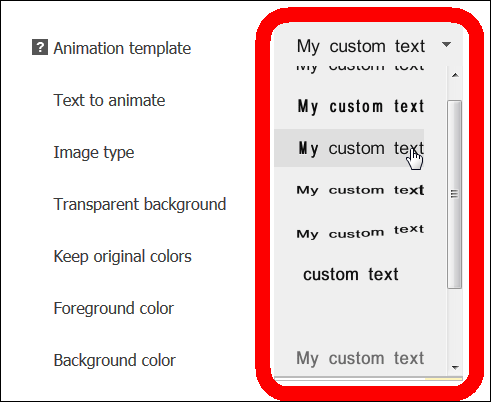Click the Text to animate label

[109, 100]
